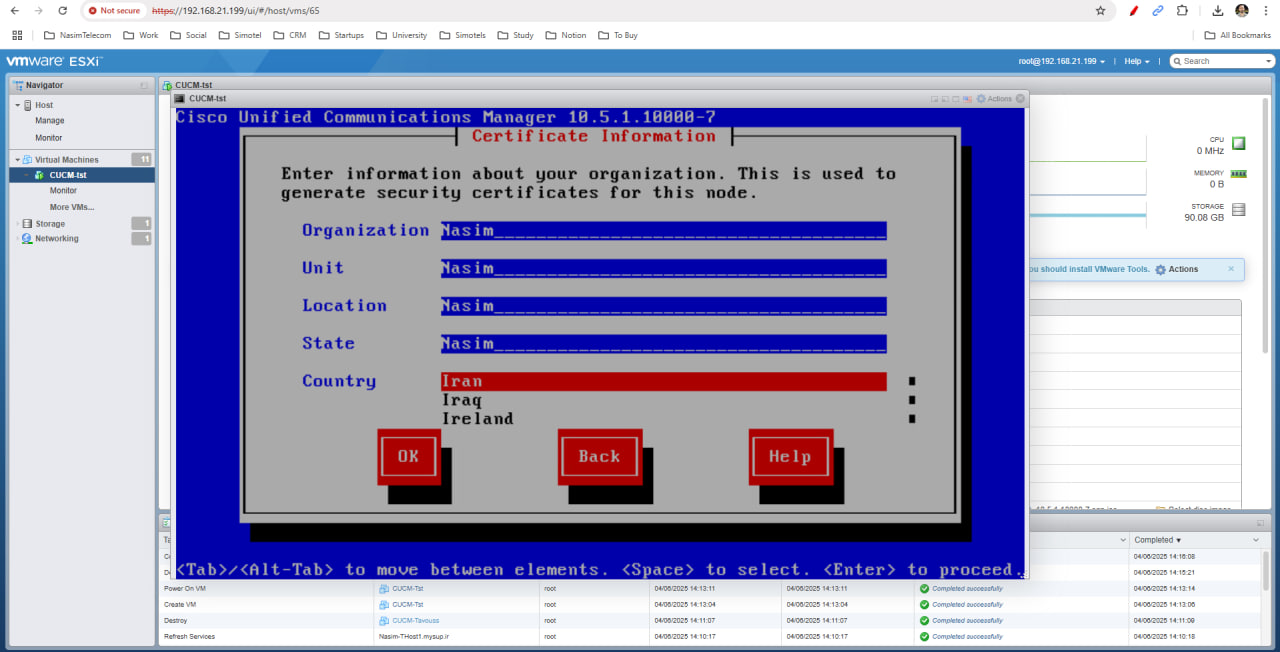The width and height of the screenshot is (1280, 652).
Task: Click the Organization input field
Action: click(664, 231)
